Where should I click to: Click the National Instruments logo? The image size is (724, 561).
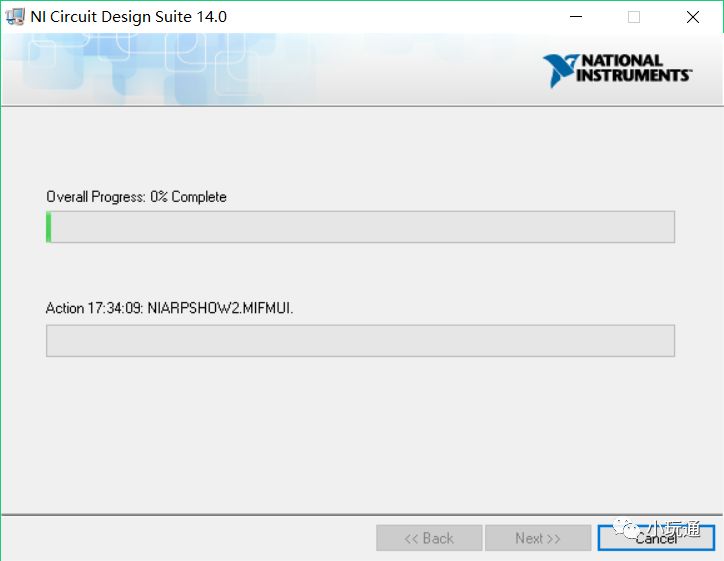click(617, 70)
